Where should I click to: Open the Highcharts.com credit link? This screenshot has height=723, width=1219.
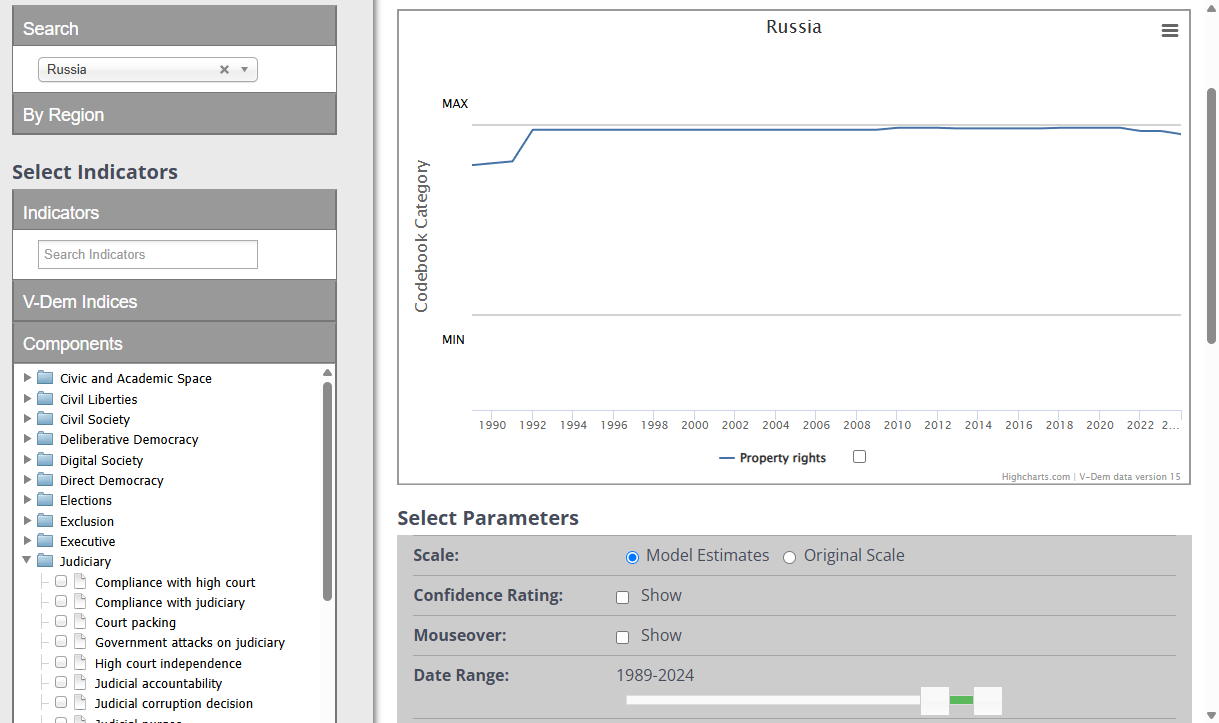1036,477
